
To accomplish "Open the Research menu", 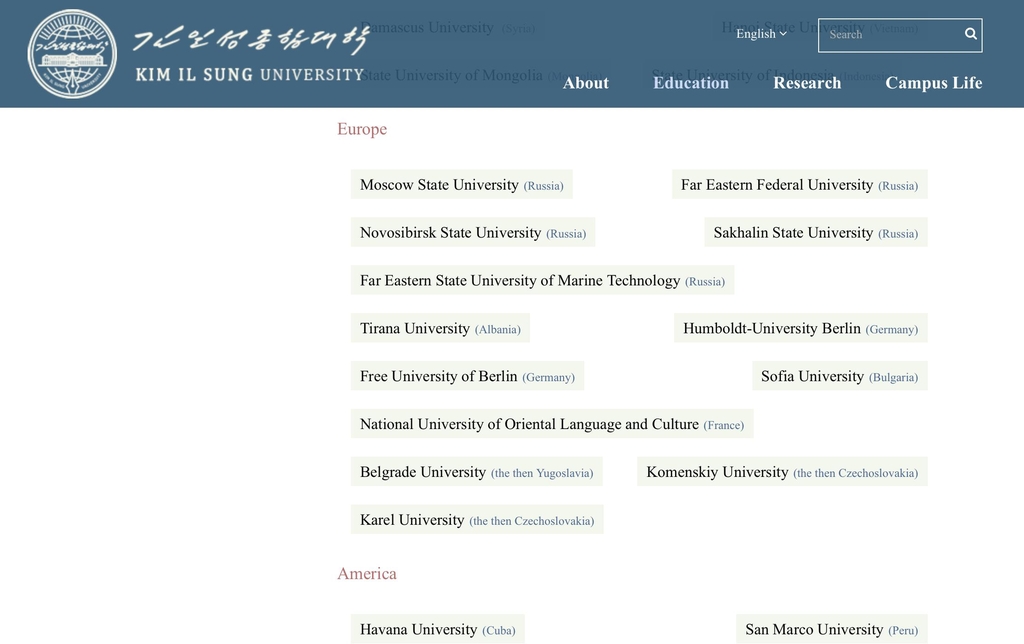I will click(x=807, y=83).
